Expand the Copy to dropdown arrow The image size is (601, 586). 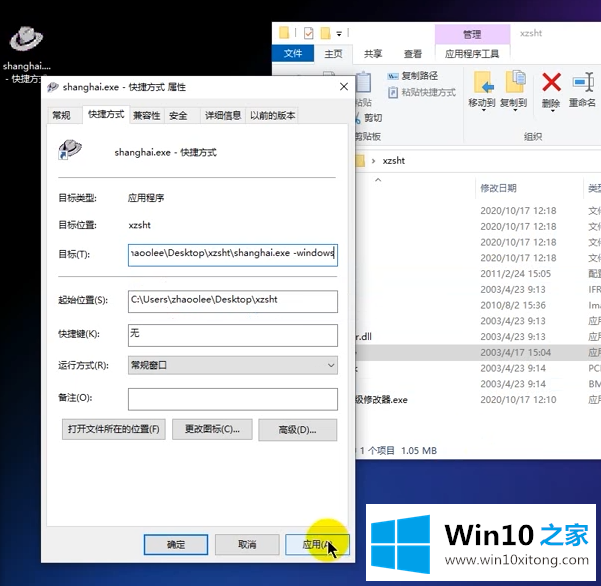[x=515, y=110]
